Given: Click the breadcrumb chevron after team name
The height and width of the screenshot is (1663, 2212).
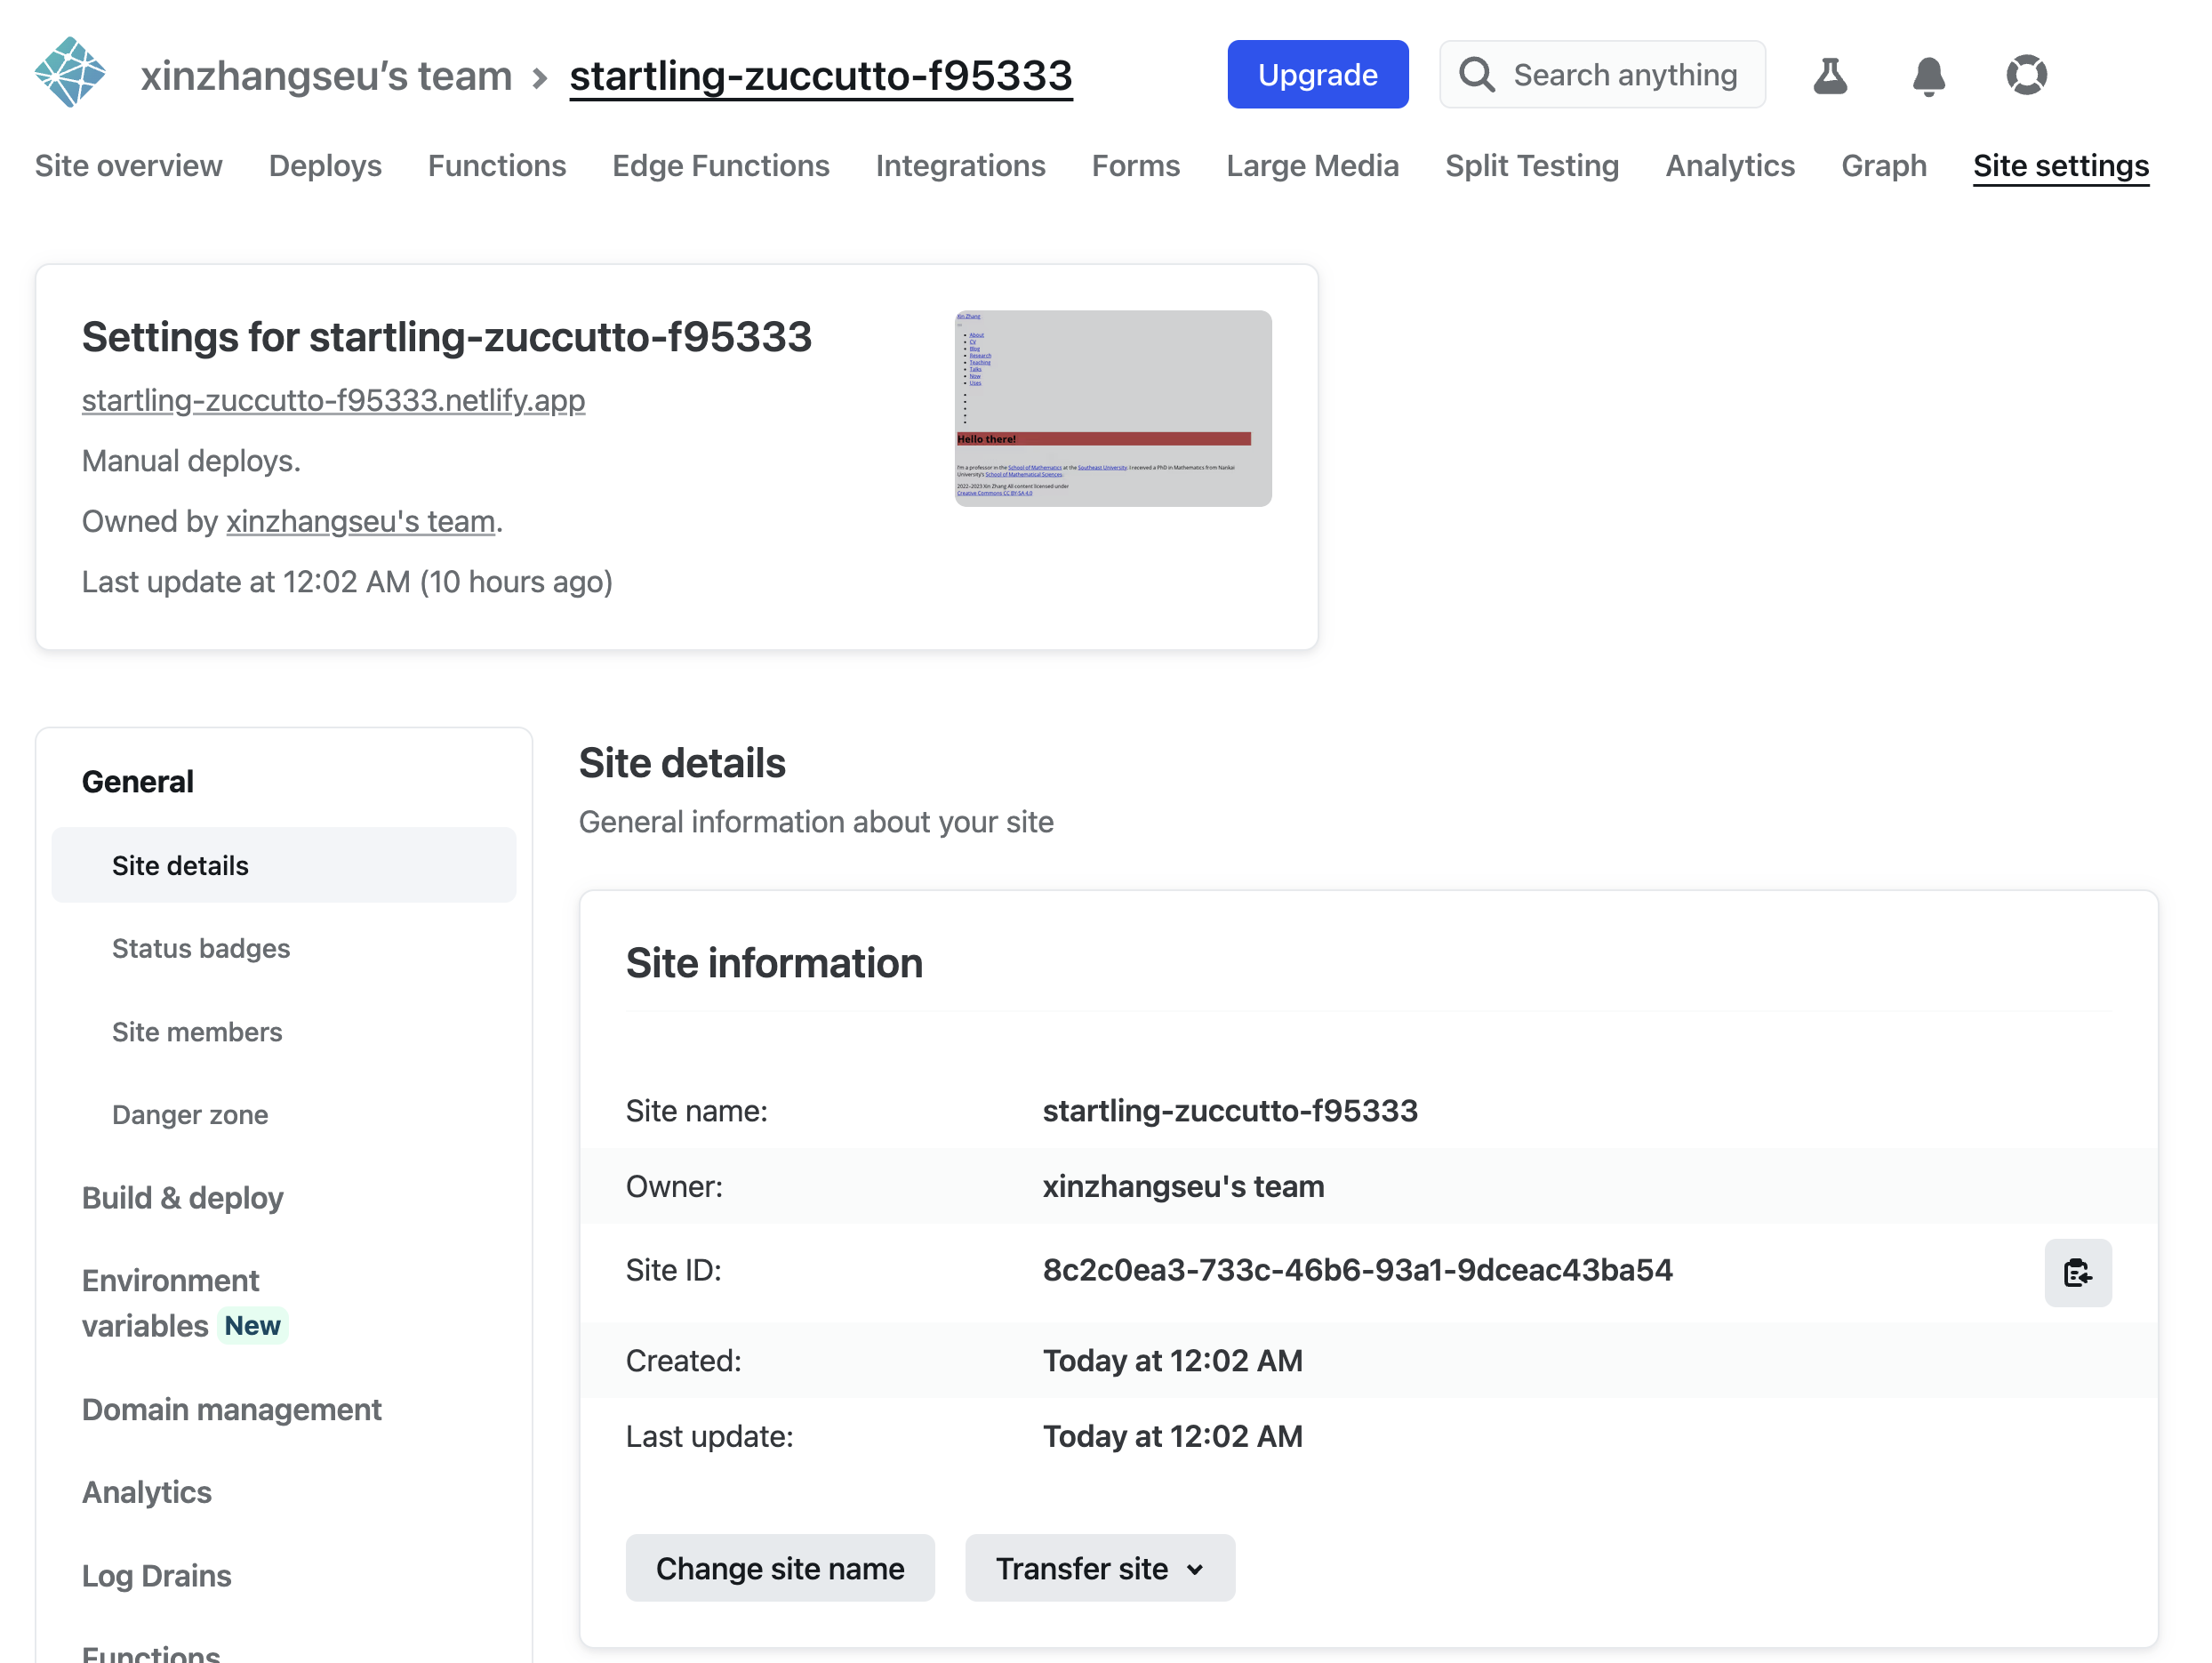Looking at the screenshot, I should click(540, 77).
